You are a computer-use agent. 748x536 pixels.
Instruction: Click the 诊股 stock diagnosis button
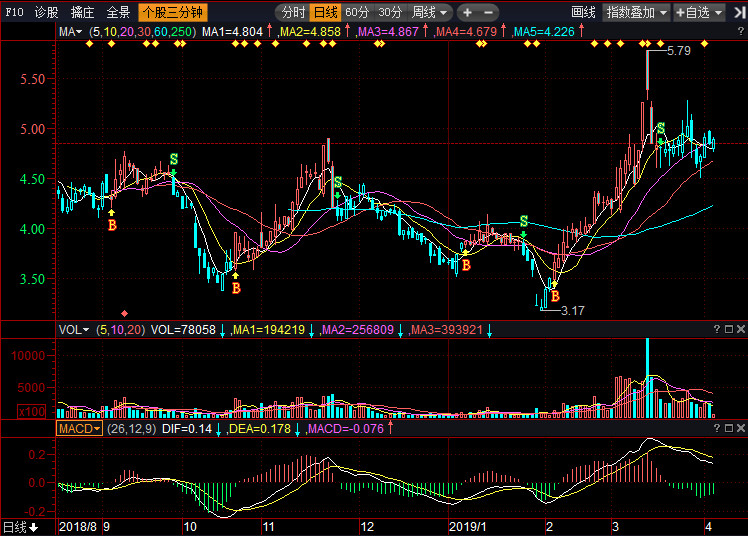click(x=46, y=12)
